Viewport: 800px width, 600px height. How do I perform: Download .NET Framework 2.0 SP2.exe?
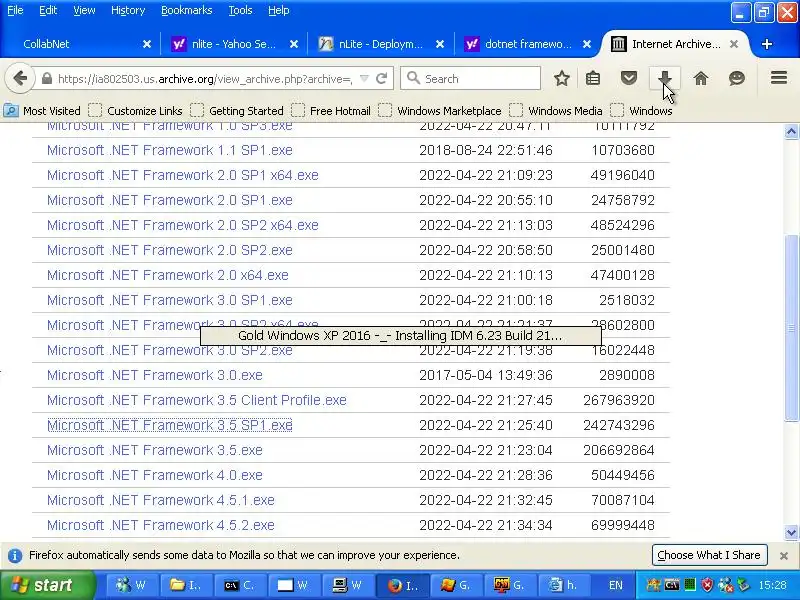click(169, 250)
